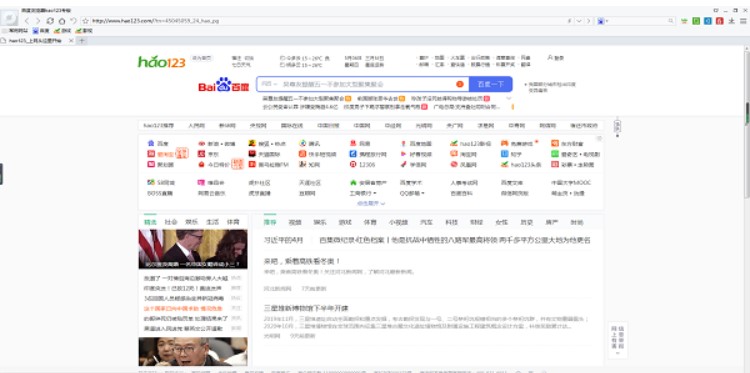Select the 历史 feed tab
Screen dimensions: 750x373
pyautogui.click(x=527, y=222)
